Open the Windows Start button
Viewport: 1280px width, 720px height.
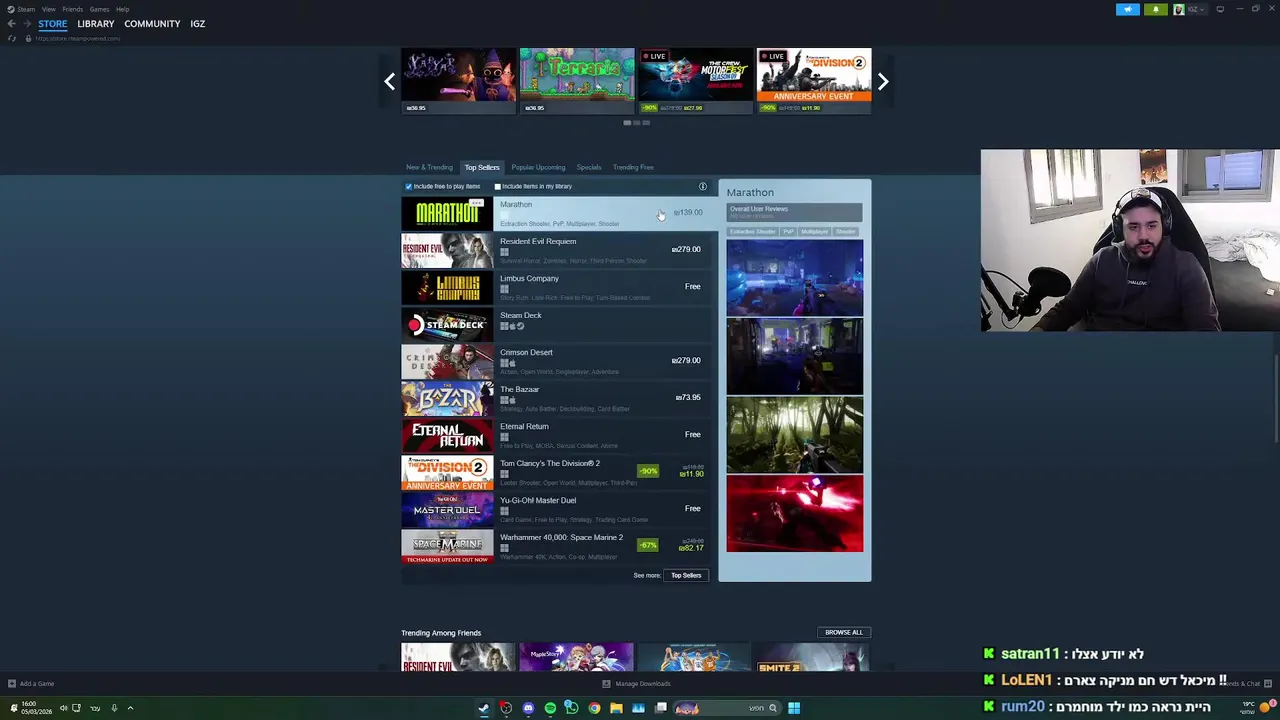coord(793,708)
